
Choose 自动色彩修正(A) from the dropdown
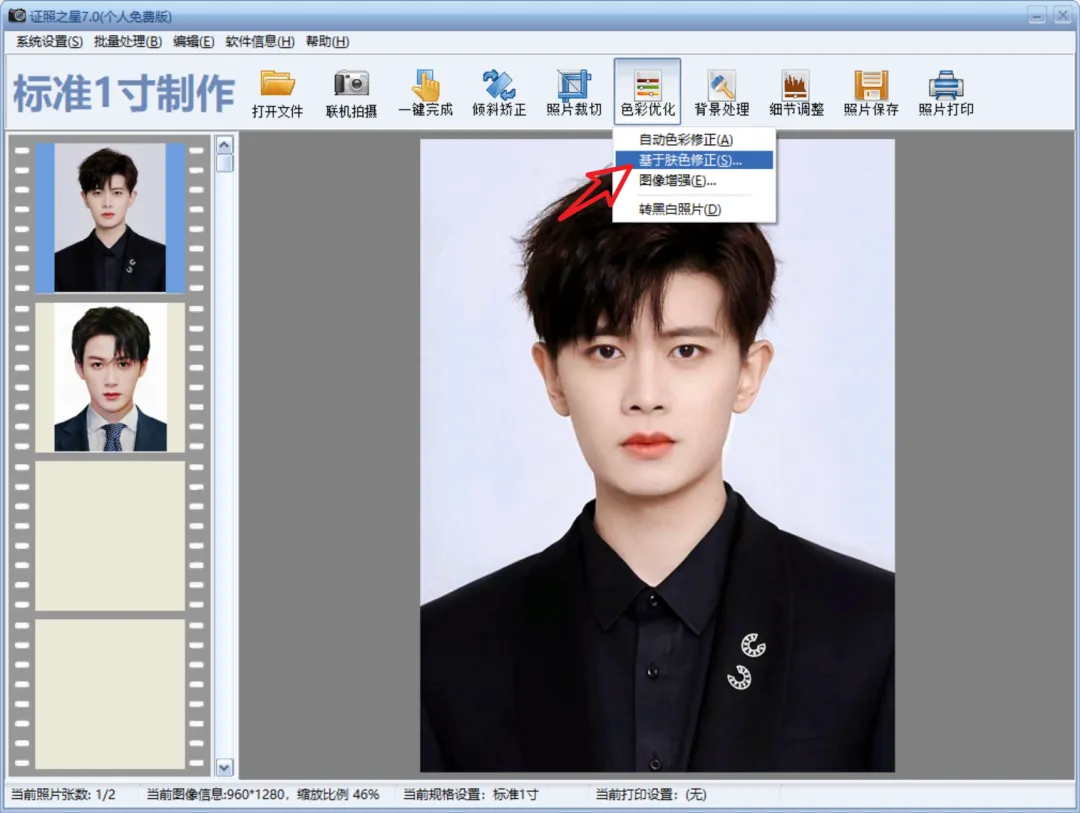point(685,140)
